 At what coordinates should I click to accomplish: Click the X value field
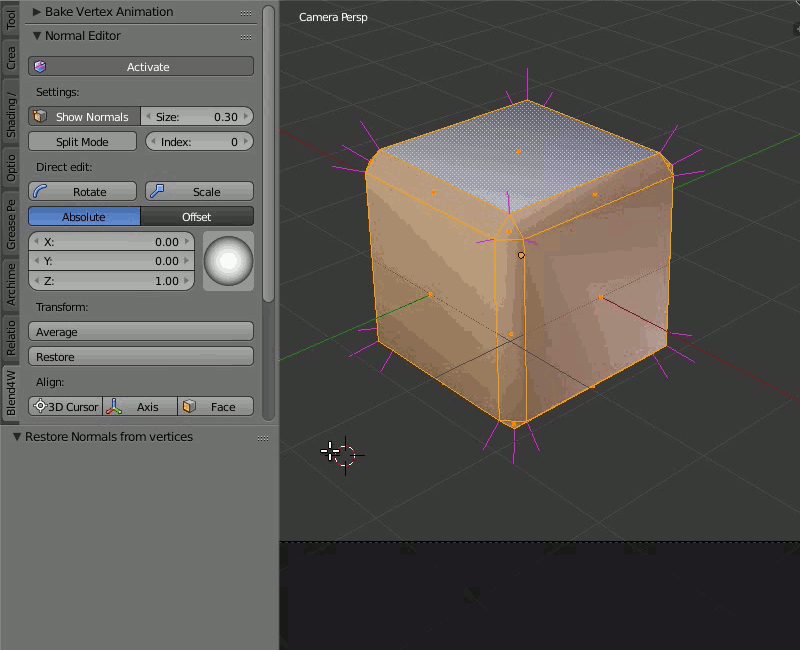click(111, 241)
